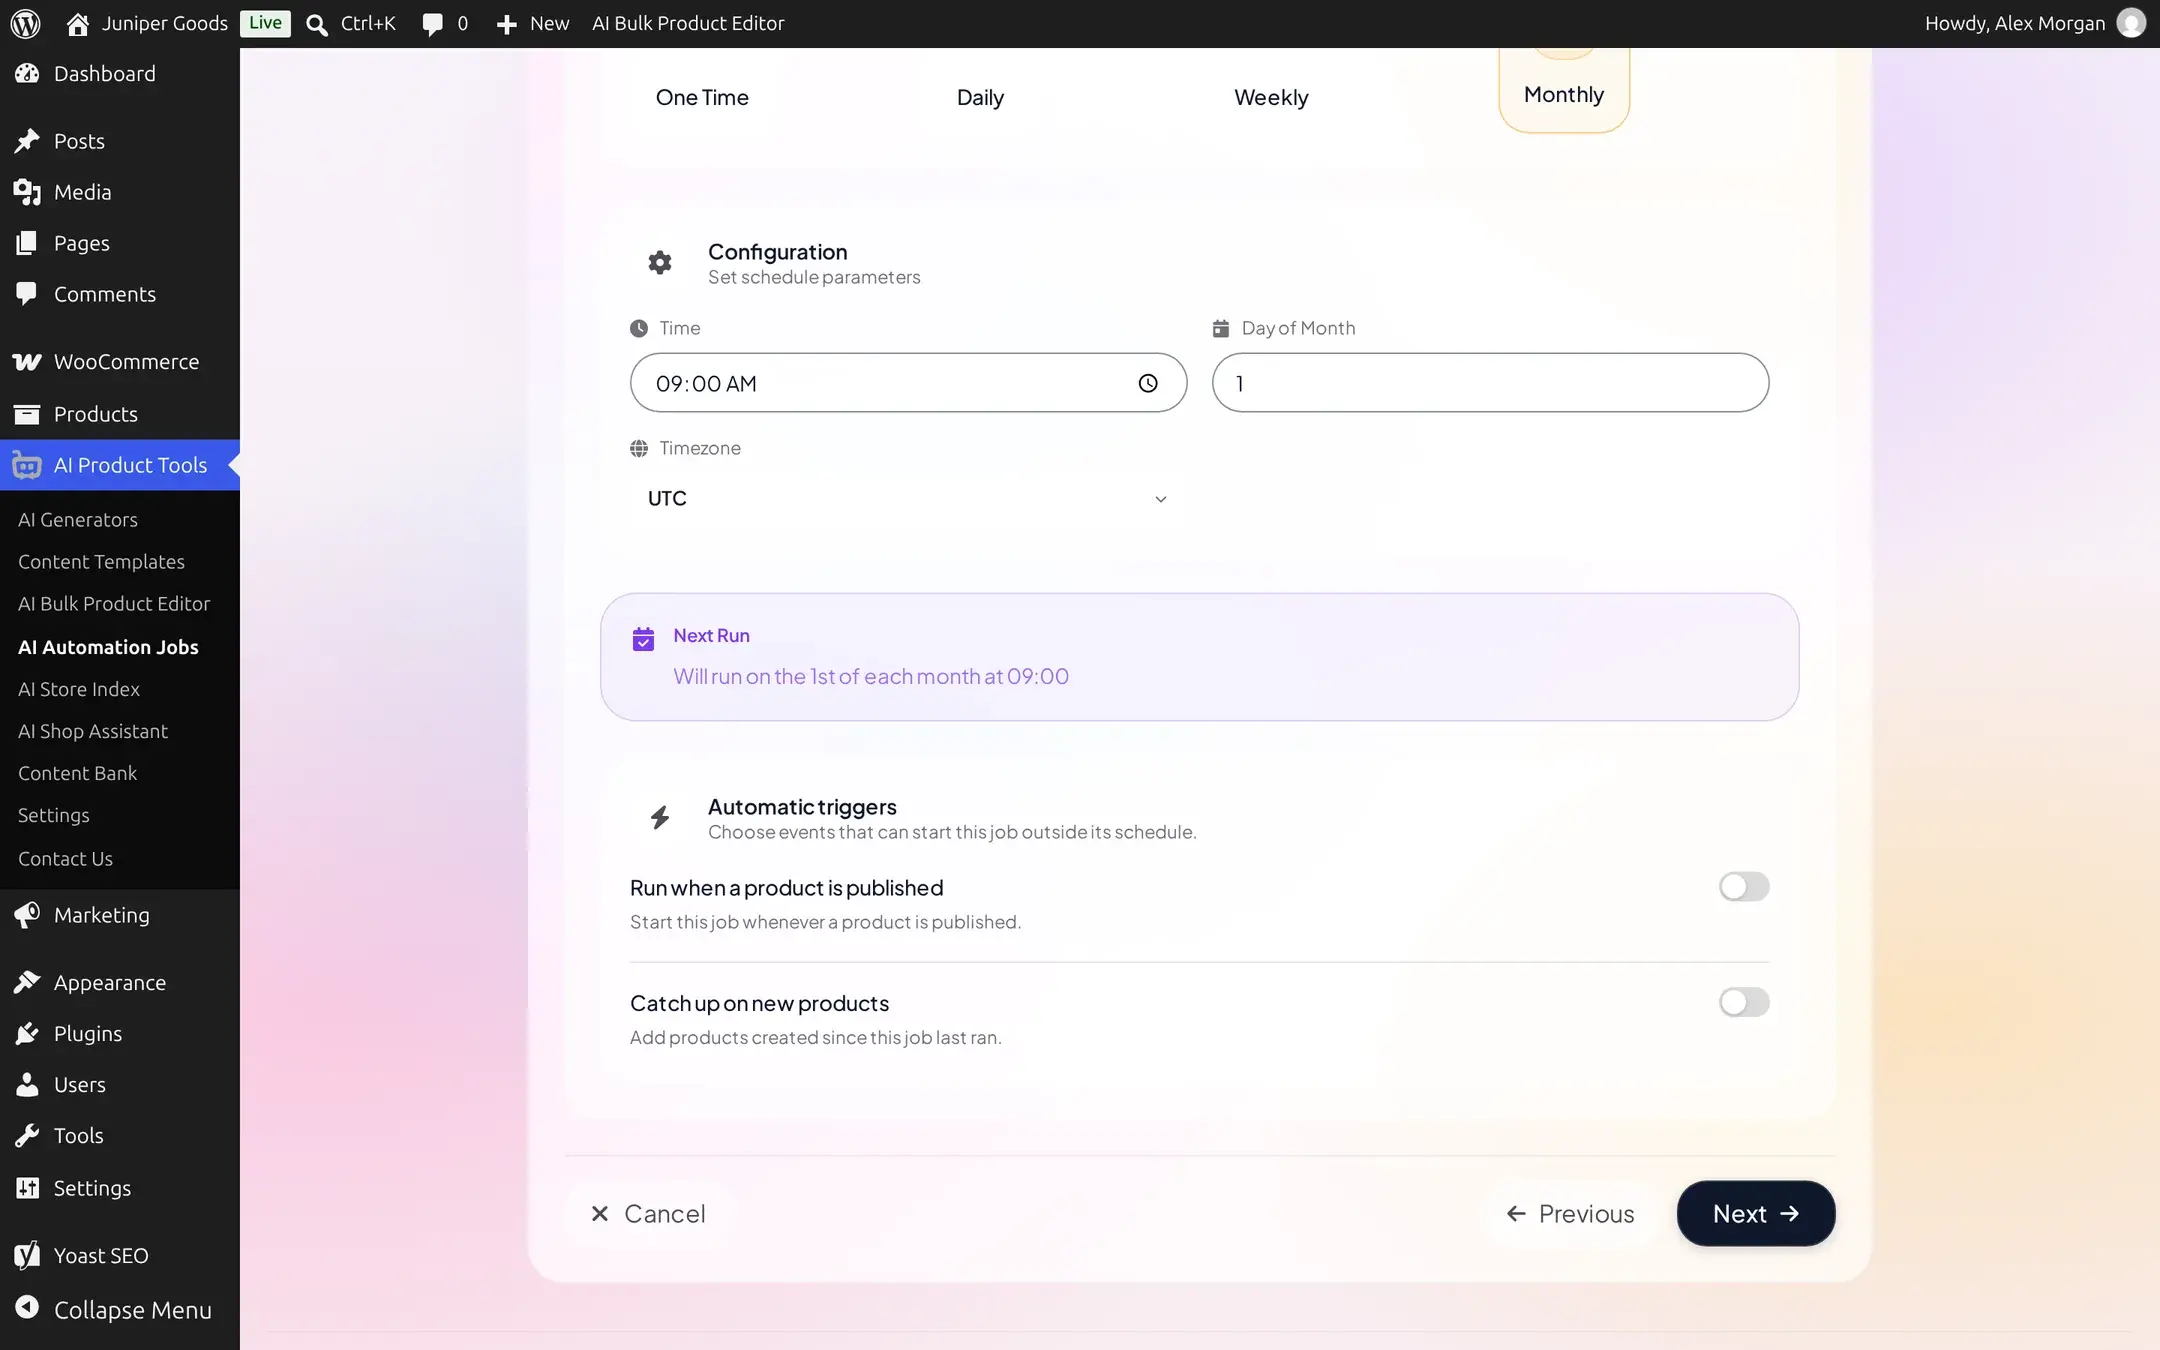Click the Juniper Goods home icon
Viewport: 2160px width, 1350px height.
click(78, 24)
